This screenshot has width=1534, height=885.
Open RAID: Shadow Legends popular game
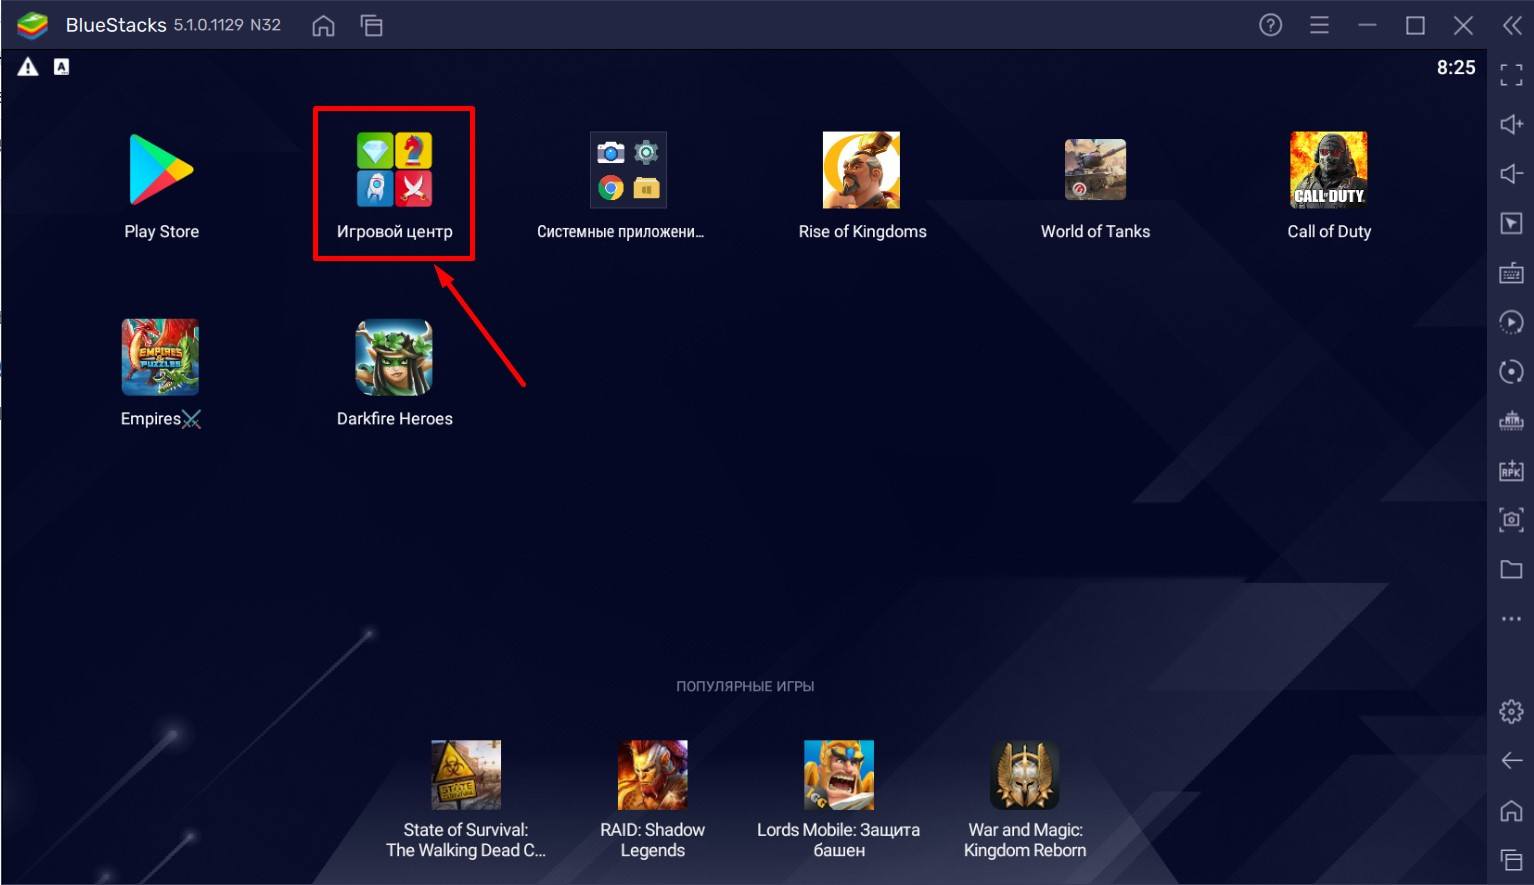point(652,775)
